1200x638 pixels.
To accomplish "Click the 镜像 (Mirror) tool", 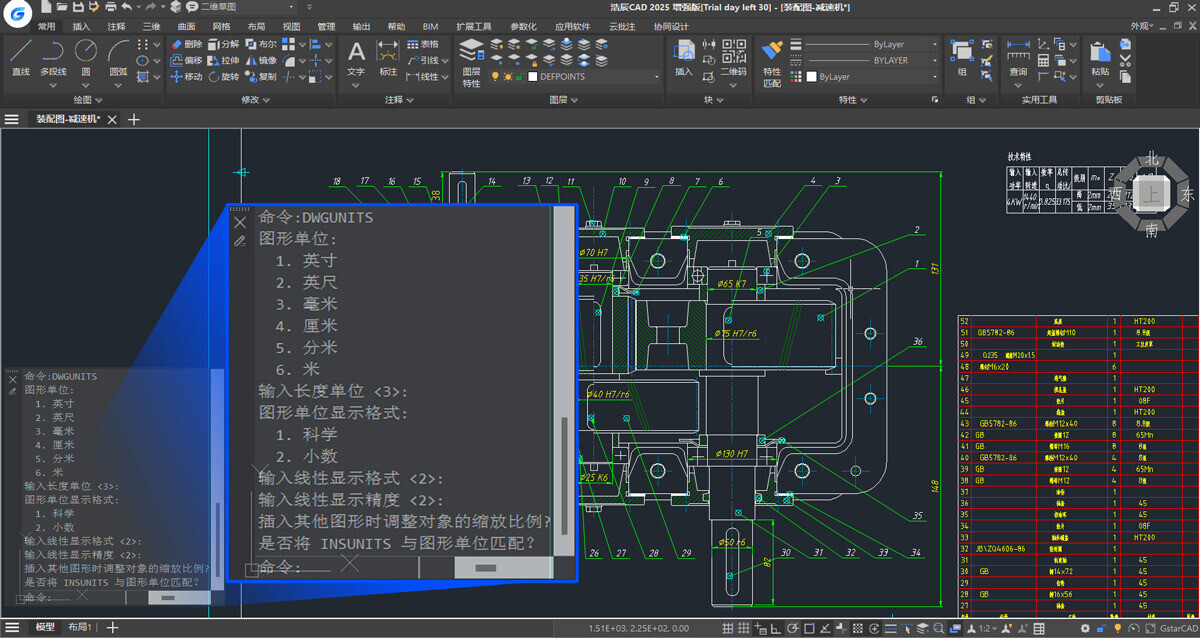I will pyautogui.click(x=260, y=61).
